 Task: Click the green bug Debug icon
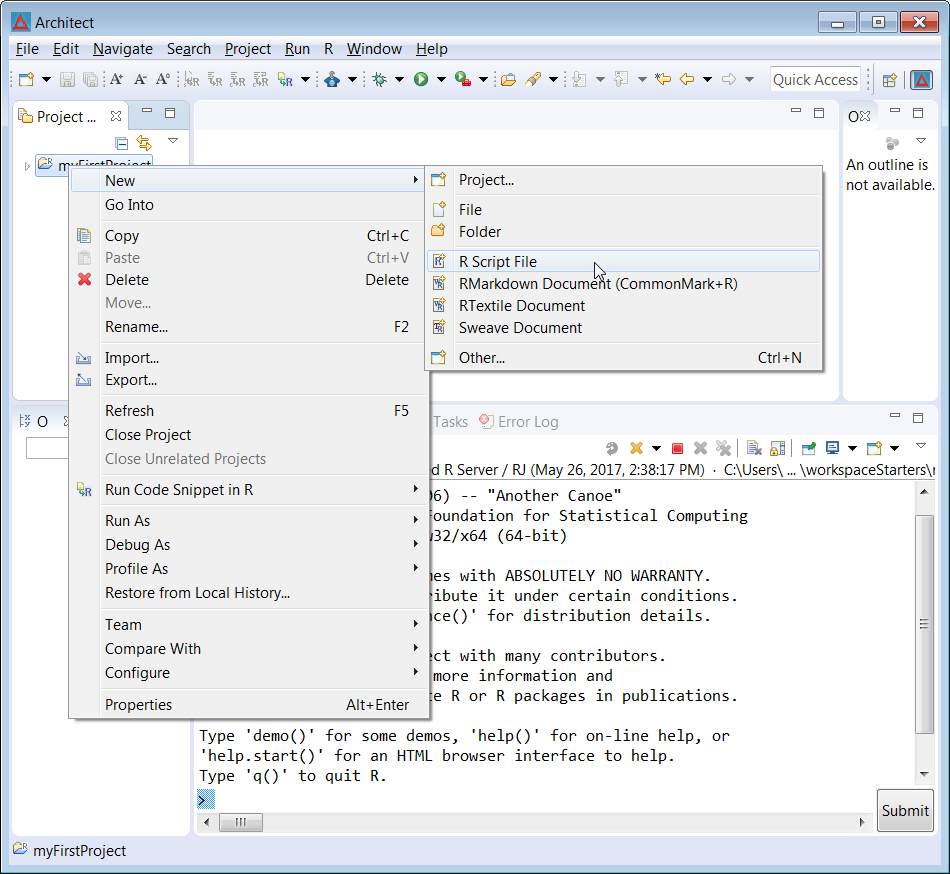[x=380, y=79]
